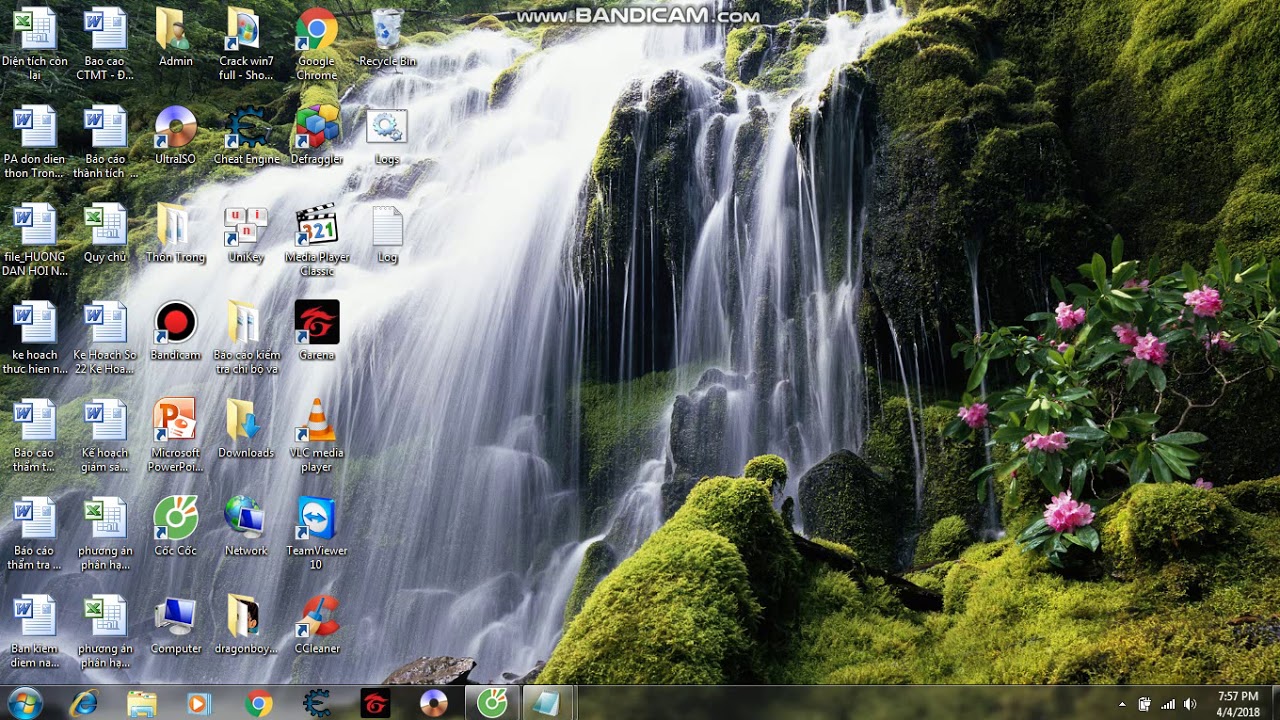1280x720 pixels.
Task: Select Media Player Classic desktop icon
Action: [317, 241]
